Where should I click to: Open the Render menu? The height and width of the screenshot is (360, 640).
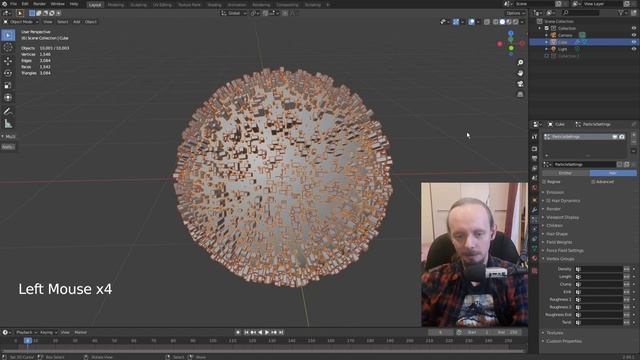click(x=39, y=4)
